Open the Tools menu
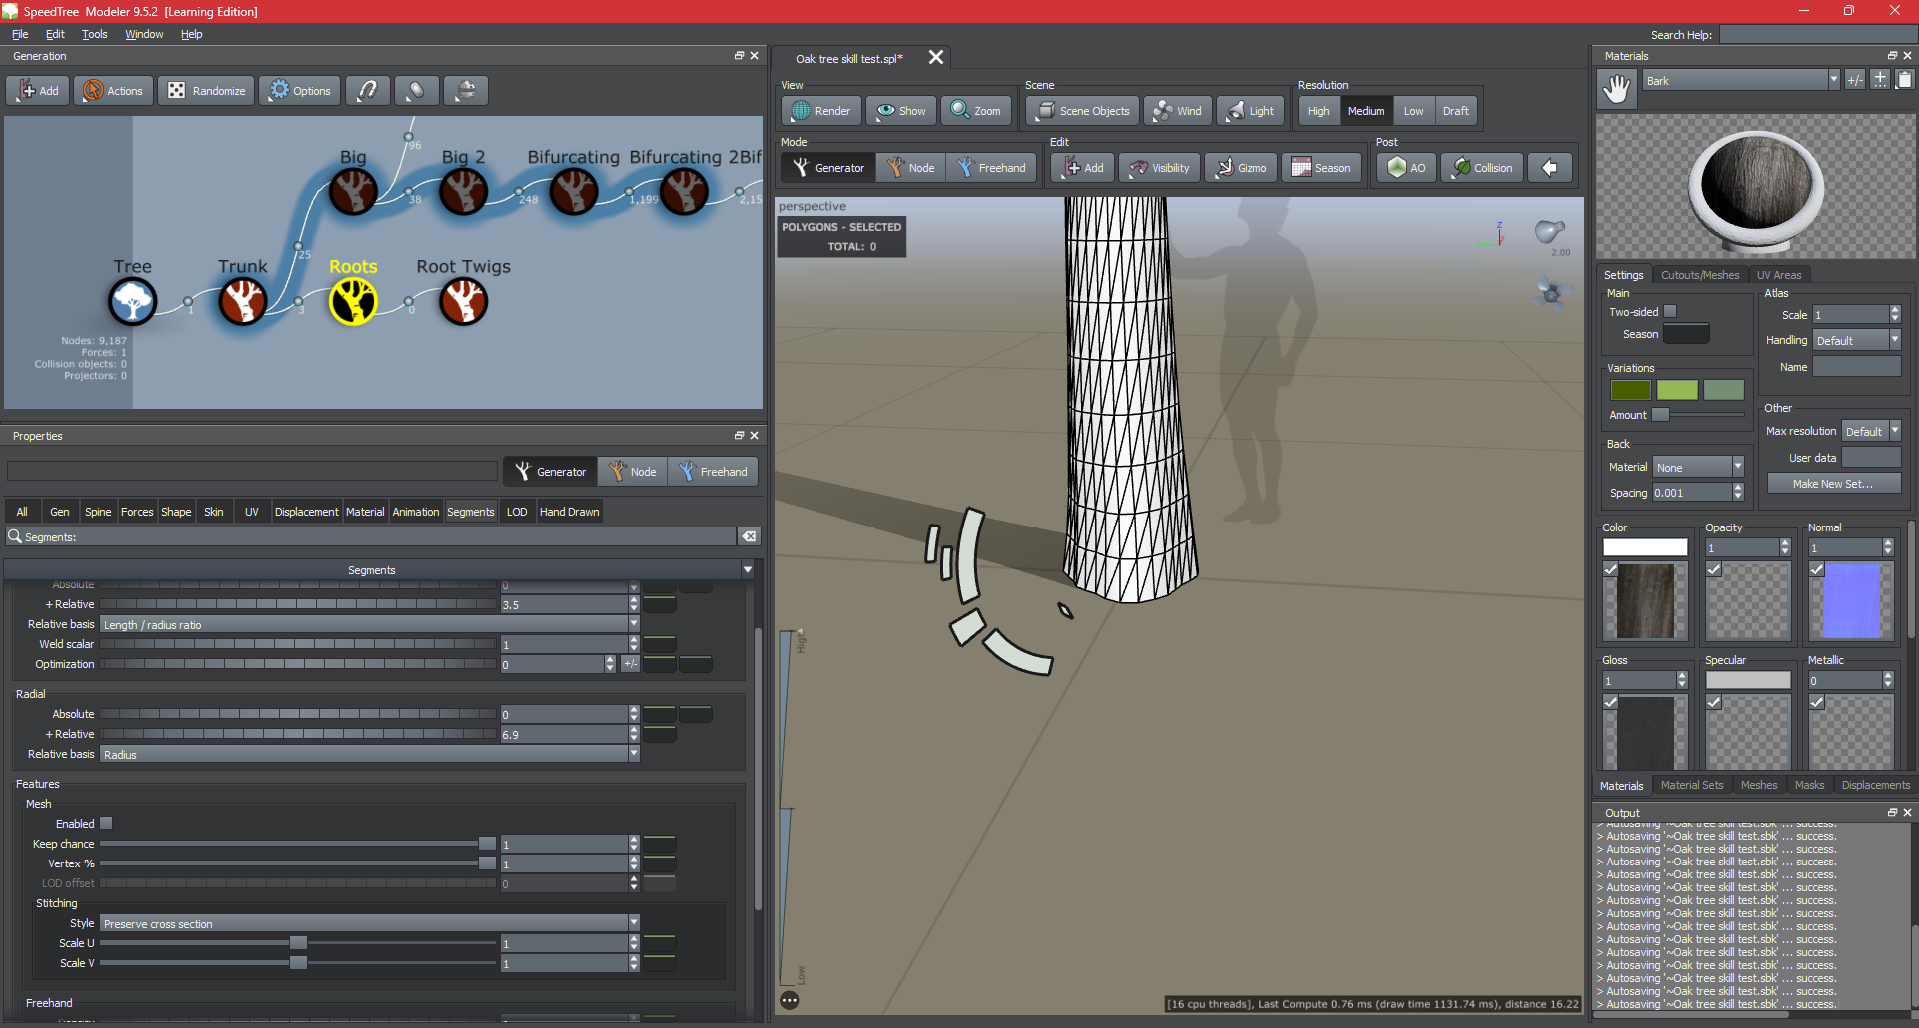The height and width of the screenshot is (1028, 1919). point(94,34)
